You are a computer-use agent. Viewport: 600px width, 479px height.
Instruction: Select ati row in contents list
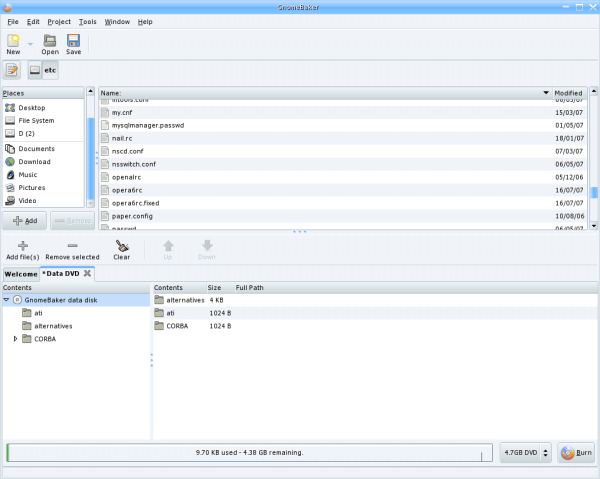(x=375, y=313)
